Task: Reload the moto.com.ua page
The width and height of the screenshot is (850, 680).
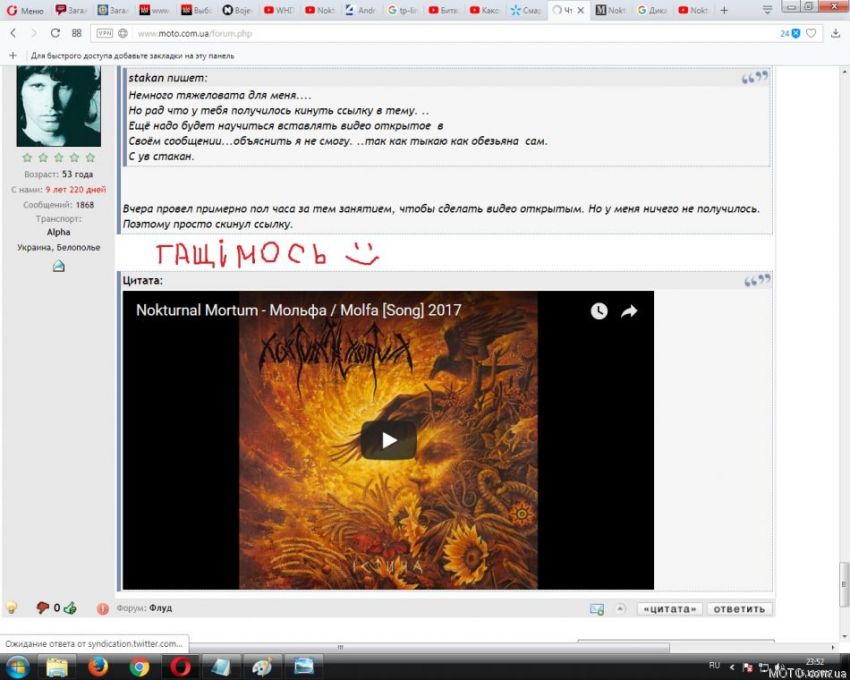Action: pos(55,33)
